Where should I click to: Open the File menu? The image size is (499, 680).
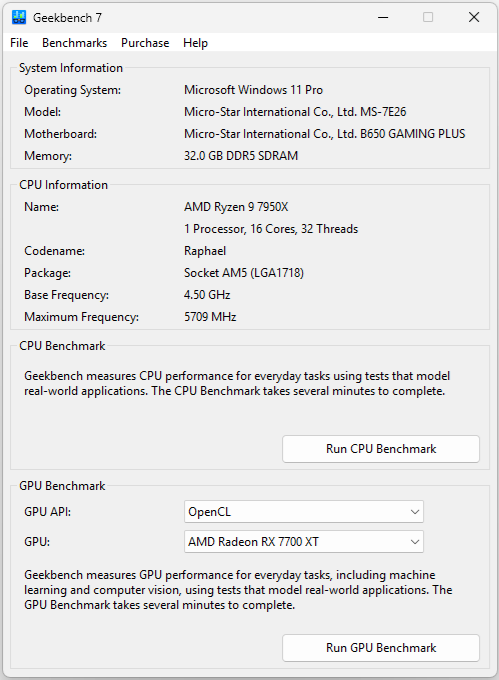(19, 43)
